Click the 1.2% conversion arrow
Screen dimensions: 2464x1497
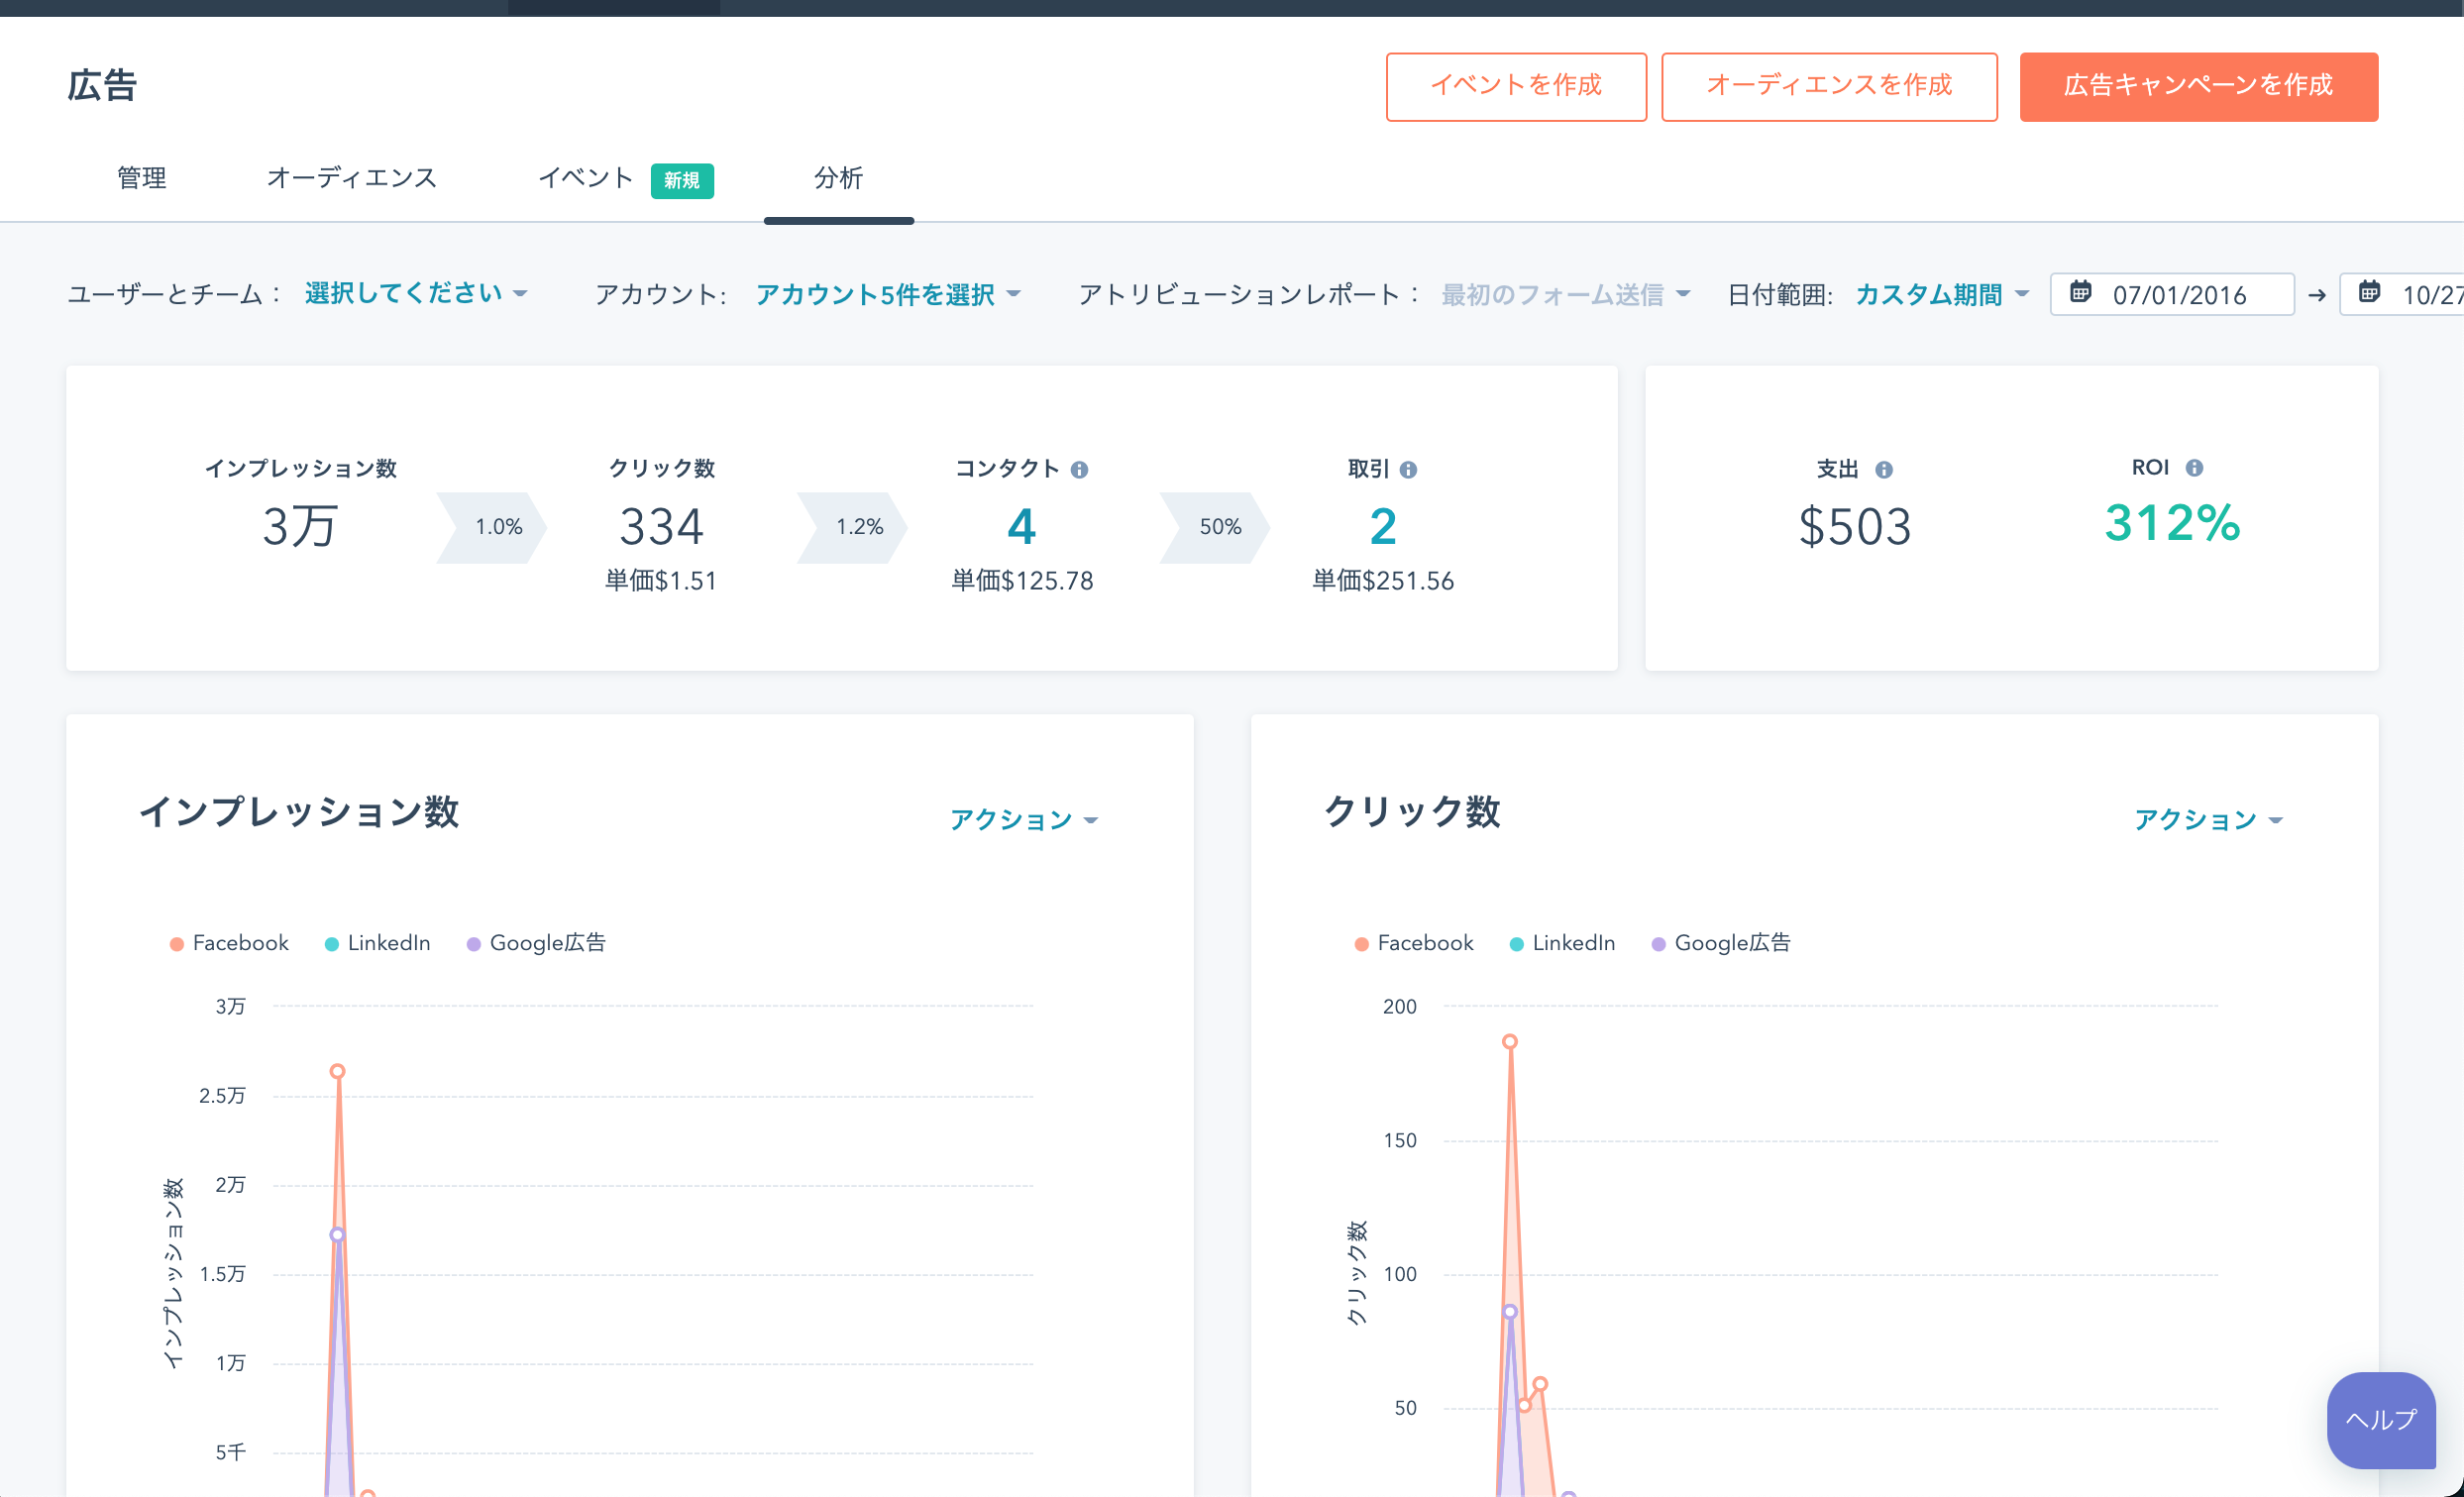(x=853, y=527)
